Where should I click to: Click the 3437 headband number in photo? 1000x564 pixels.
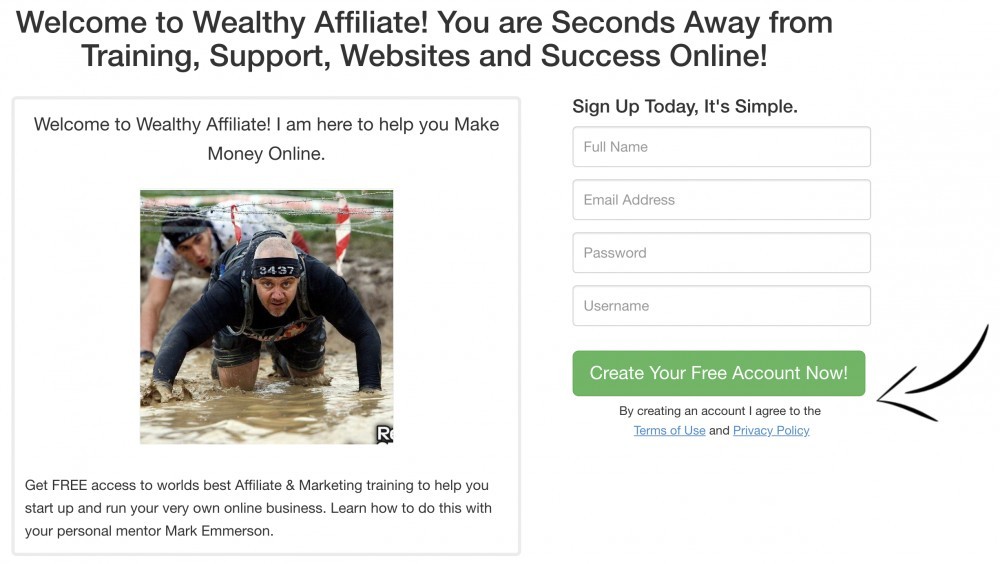pos(276,270)
